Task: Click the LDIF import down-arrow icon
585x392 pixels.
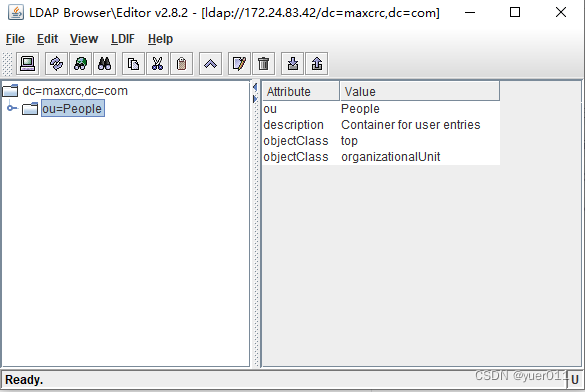Action: tap(292, 64)
